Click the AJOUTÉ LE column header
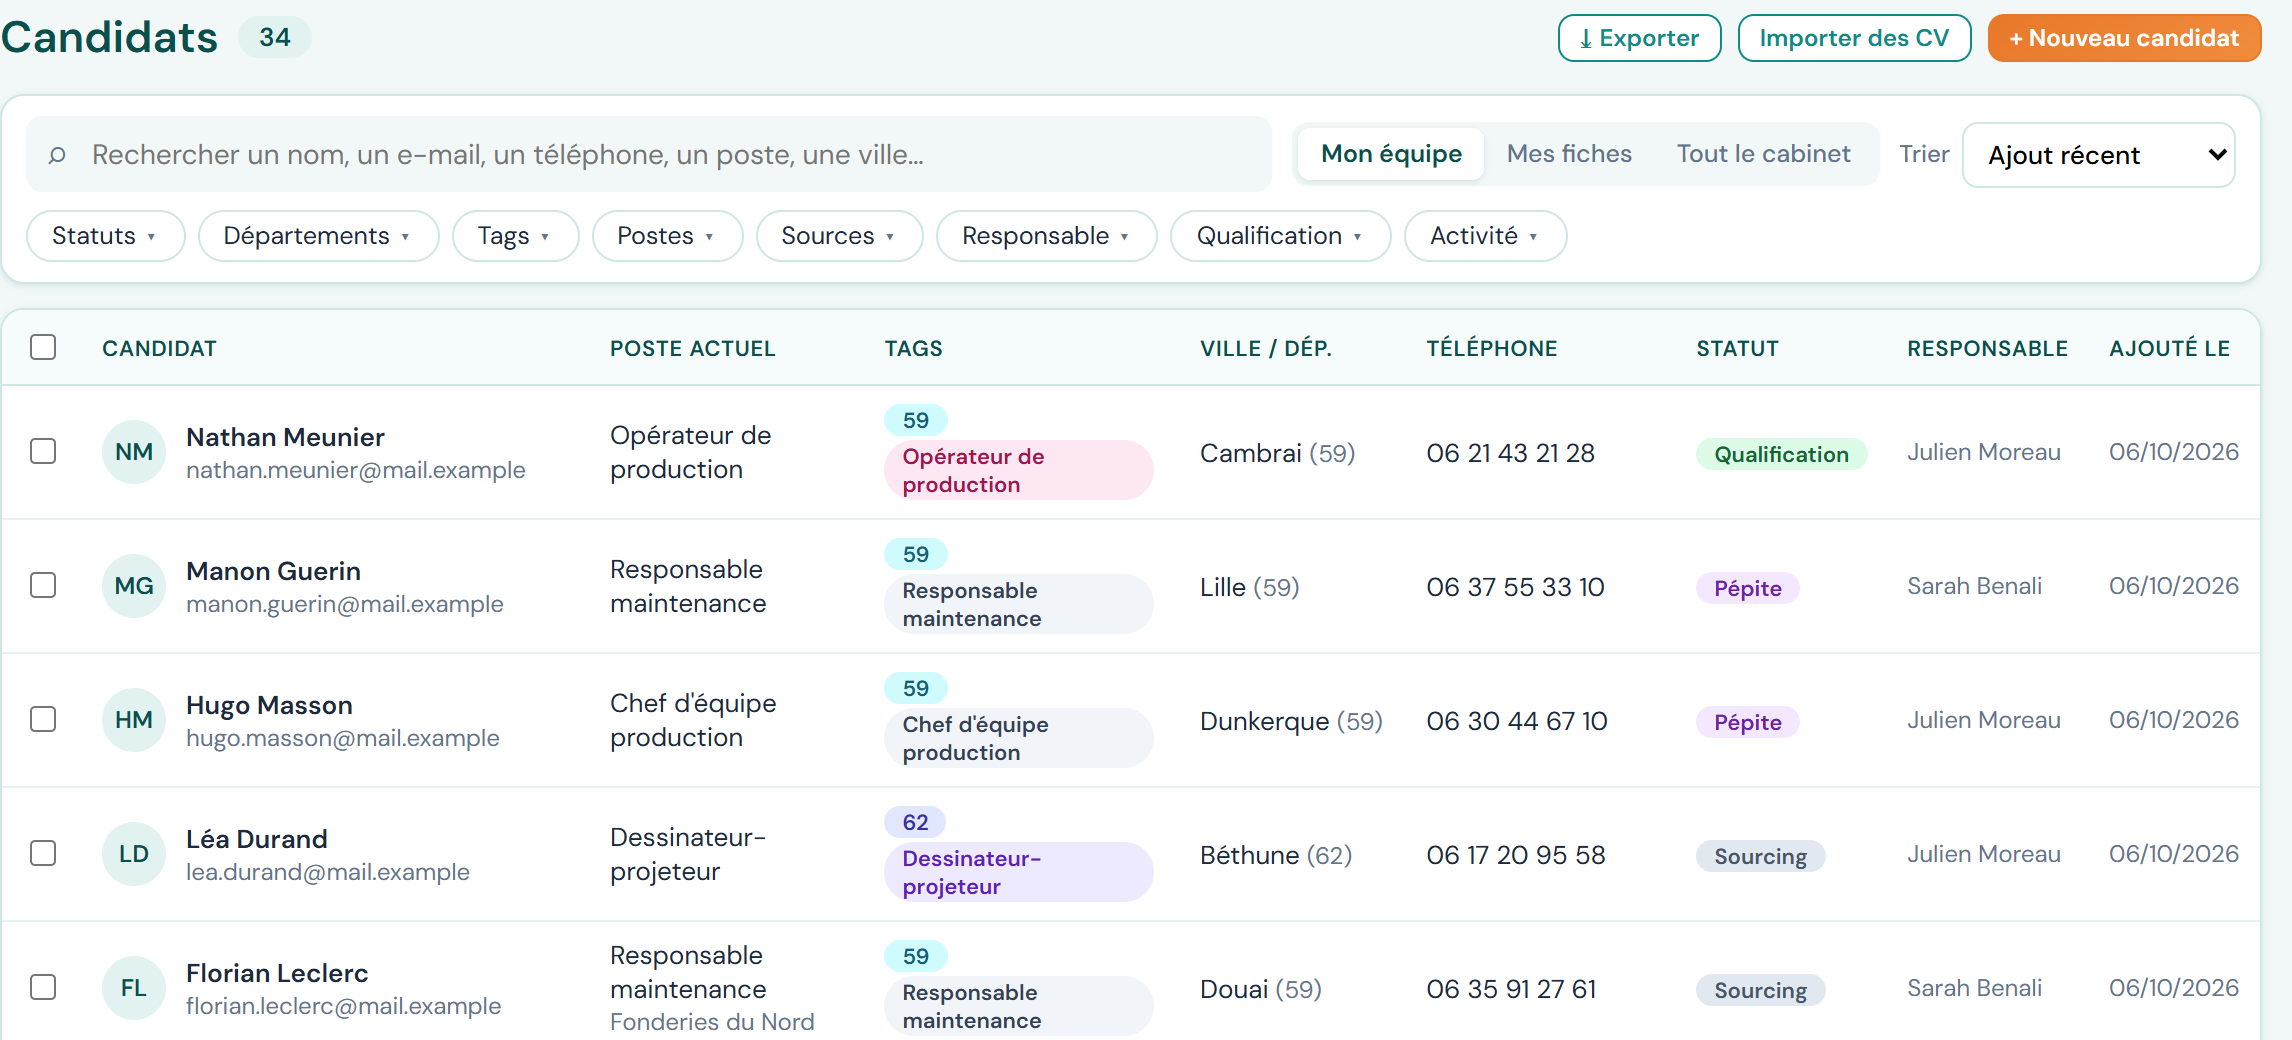2292x1040 pixels. (x=2169, y=348)
